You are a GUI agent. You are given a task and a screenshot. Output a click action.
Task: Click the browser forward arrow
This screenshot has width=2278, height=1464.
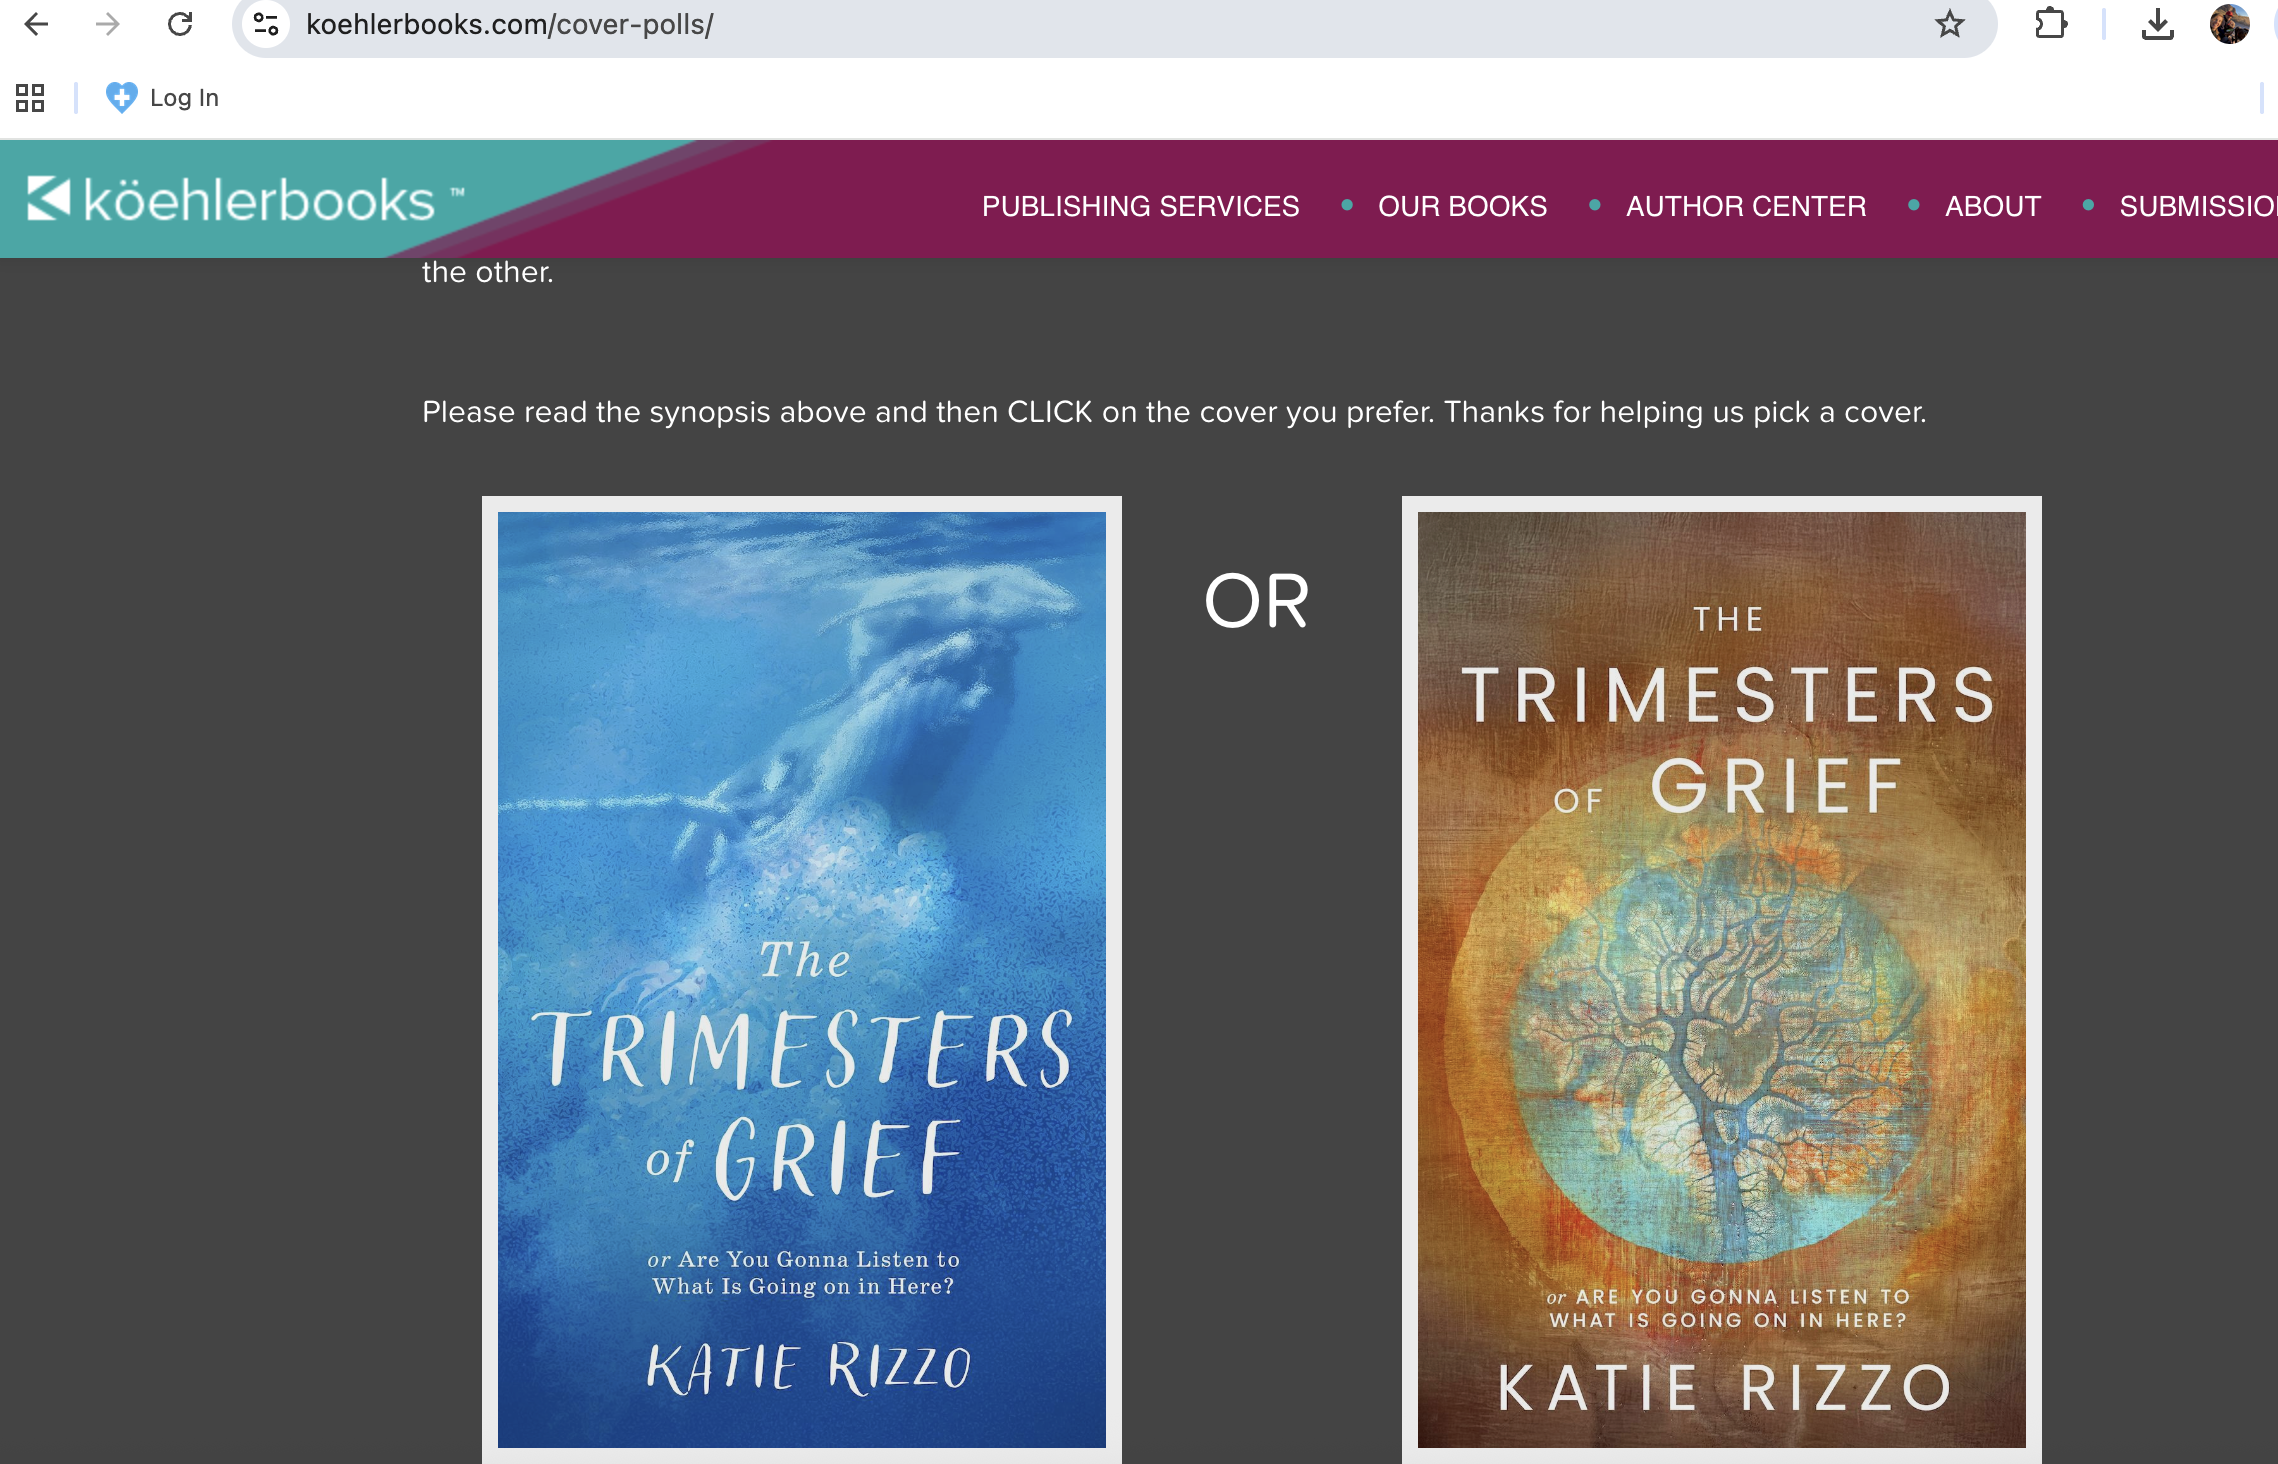[x=107, y=24]
